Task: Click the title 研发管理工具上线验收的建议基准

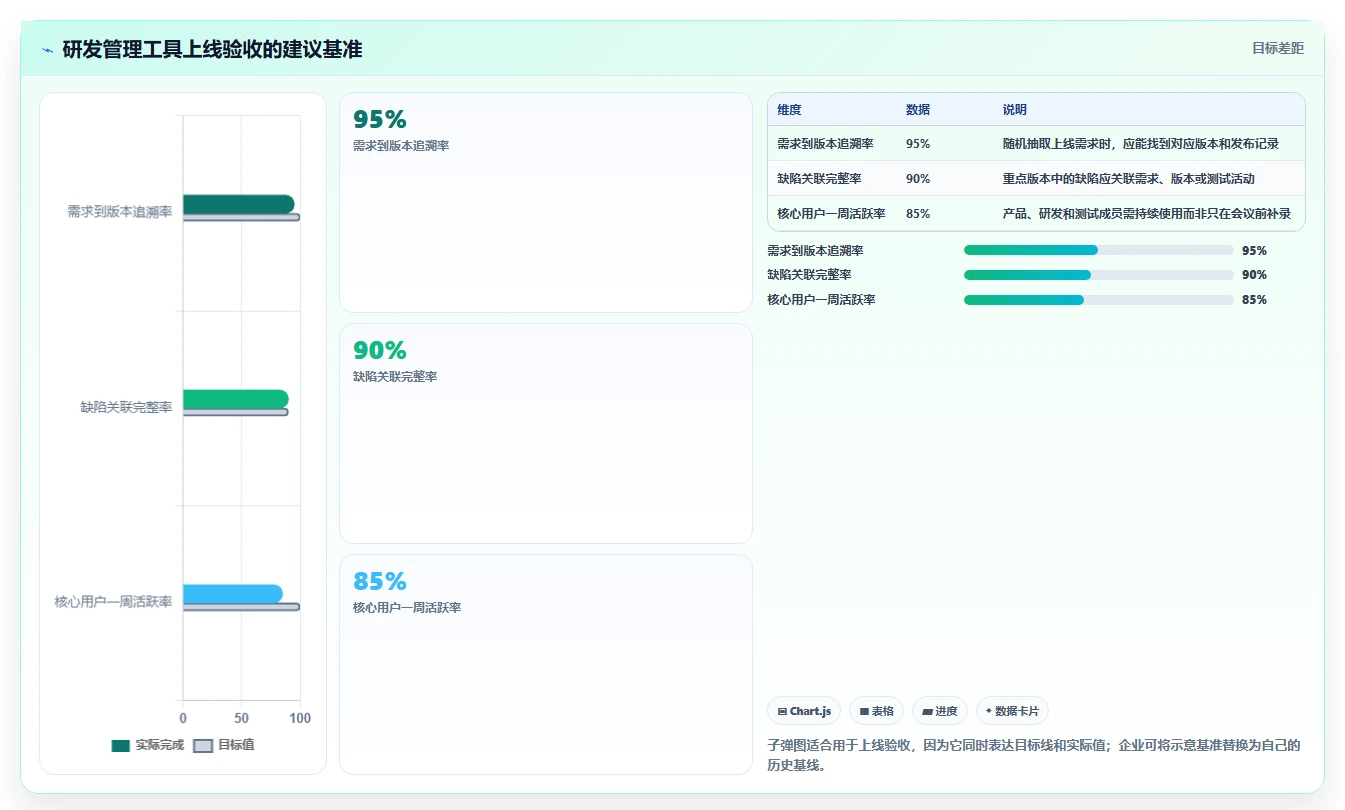Action: 212,50
